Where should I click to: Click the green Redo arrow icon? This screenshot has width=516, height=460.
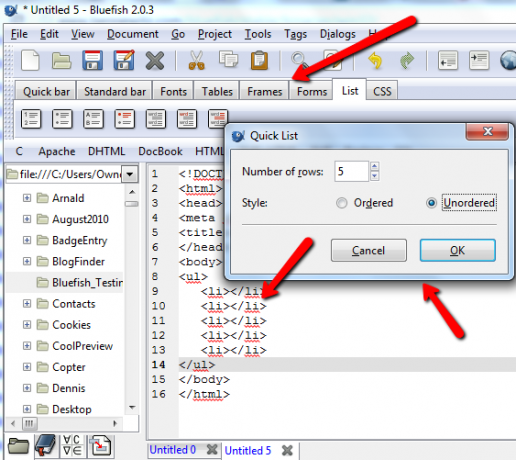407,60
